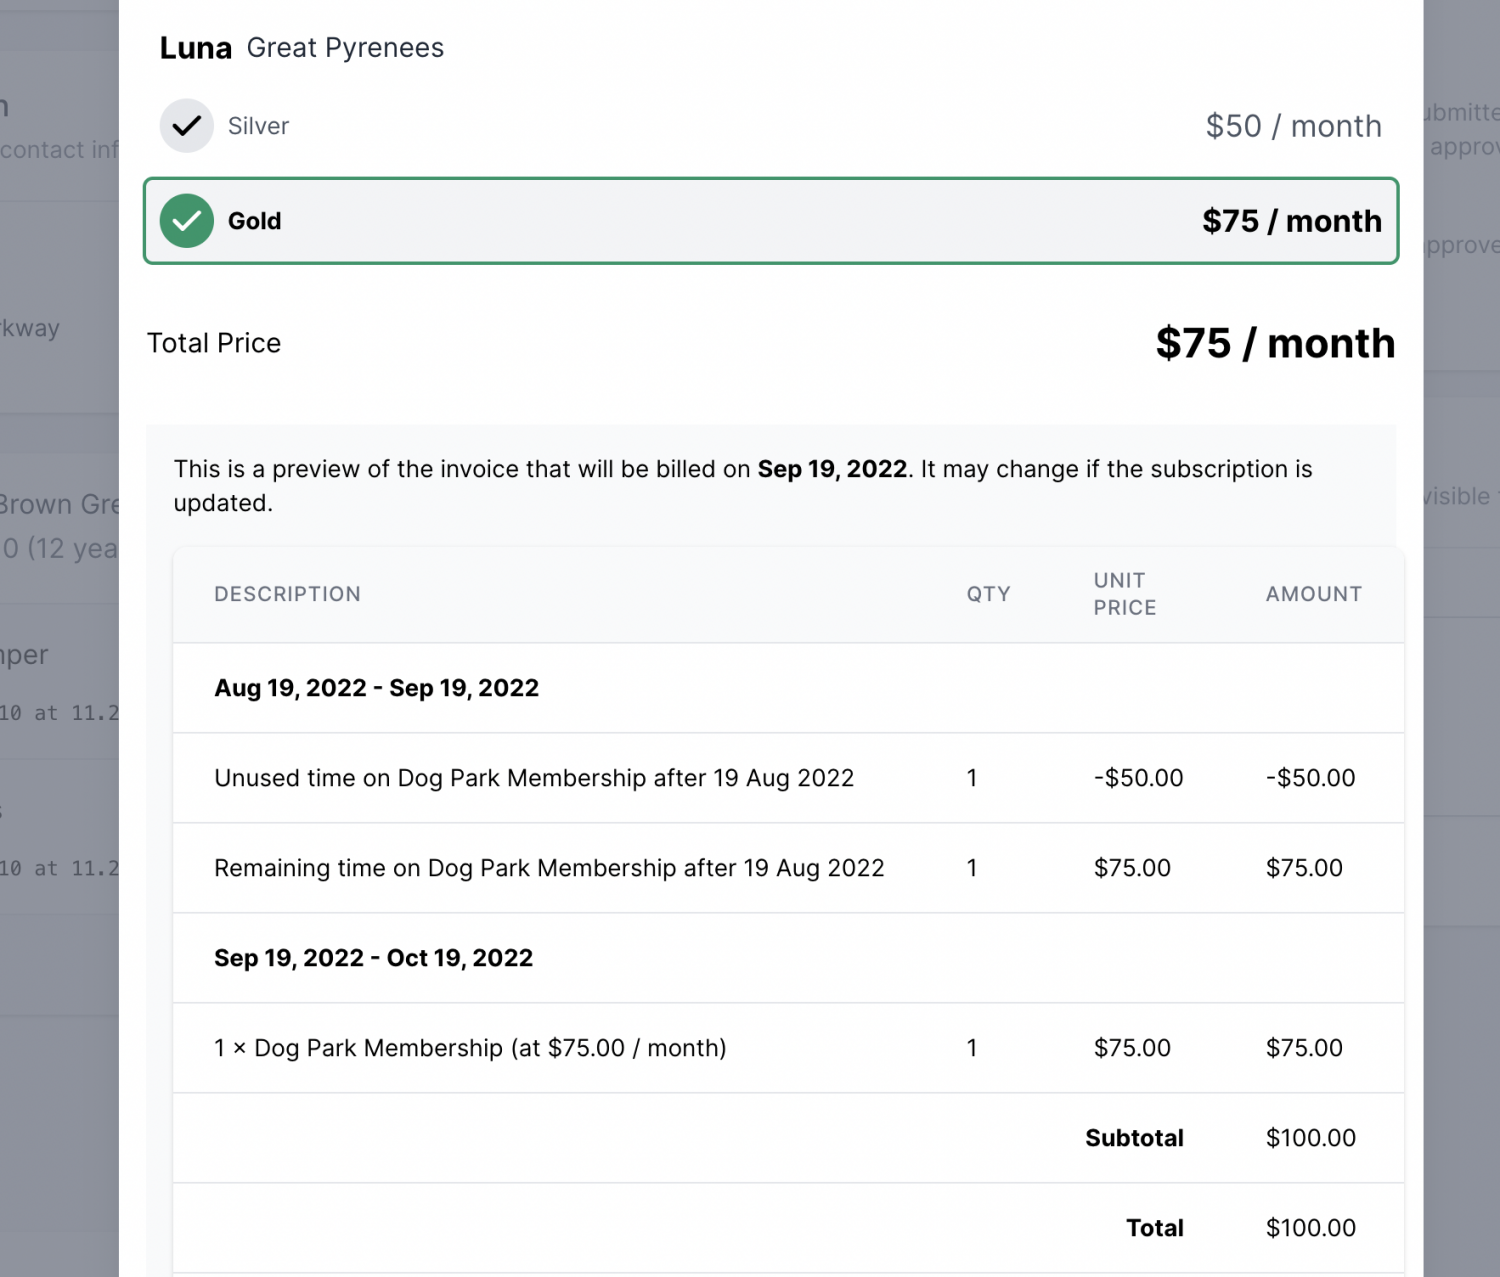Select the Silver plan checkmark circle
1500x1277 pixels.
pyautogui.click(x=186, y=126)
